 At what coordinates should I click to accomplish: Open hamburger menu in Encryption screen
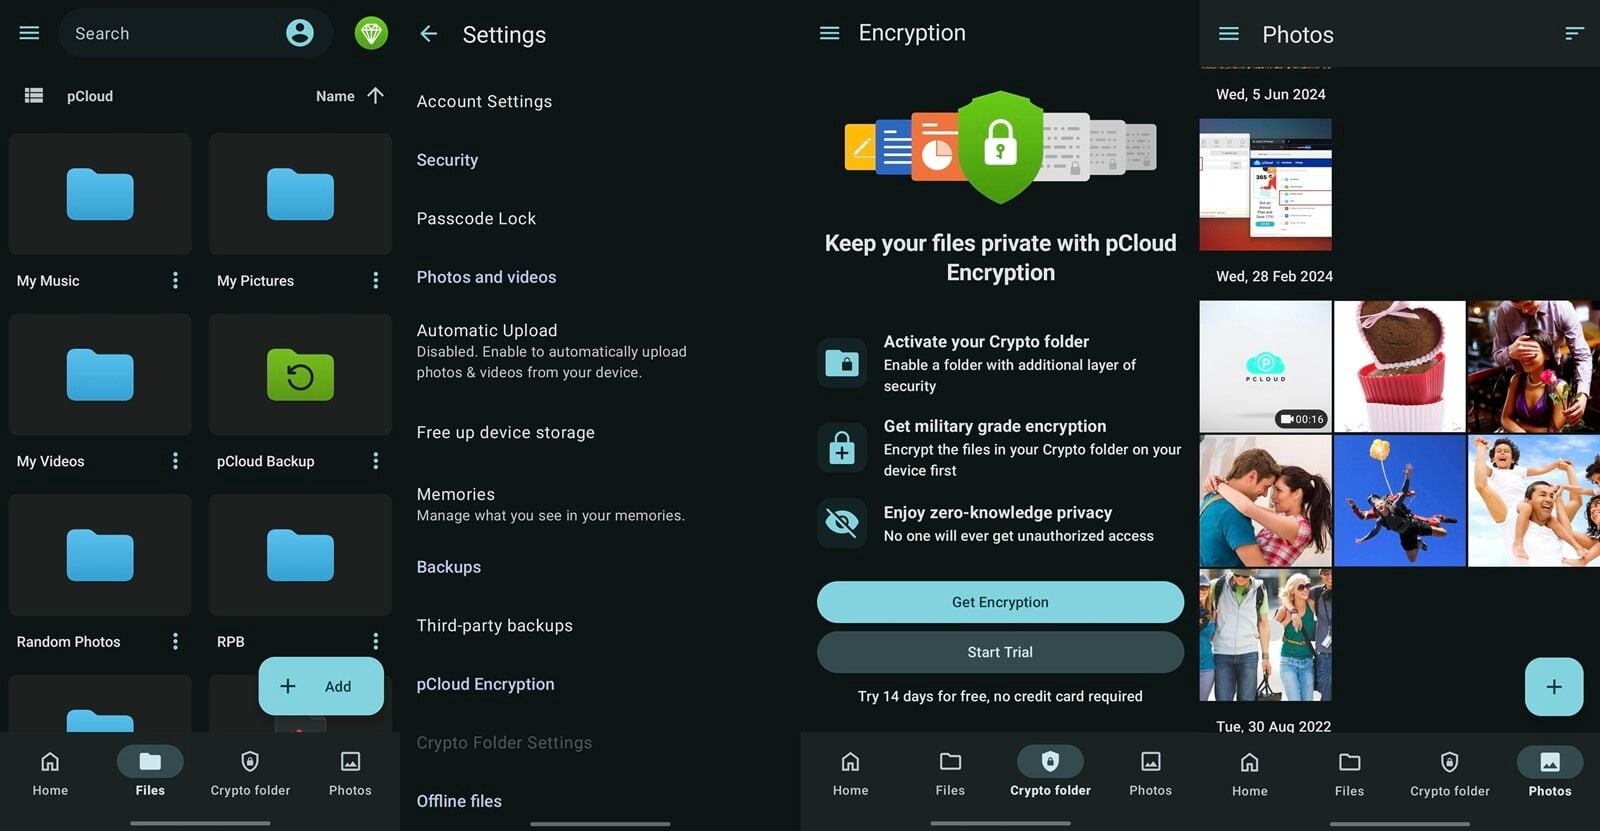(x=829, y=33)
